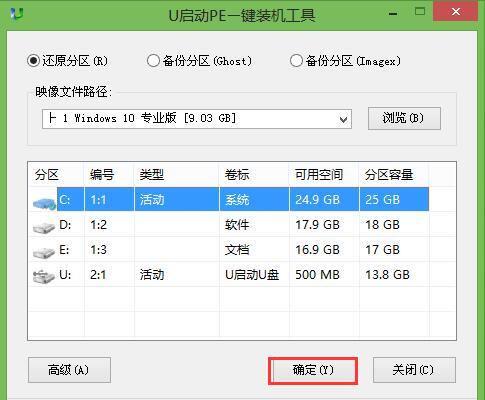The height and width of the screenshot is (400, 485).
Task: Select the E: drive disk icon
Action: [44, 252]
